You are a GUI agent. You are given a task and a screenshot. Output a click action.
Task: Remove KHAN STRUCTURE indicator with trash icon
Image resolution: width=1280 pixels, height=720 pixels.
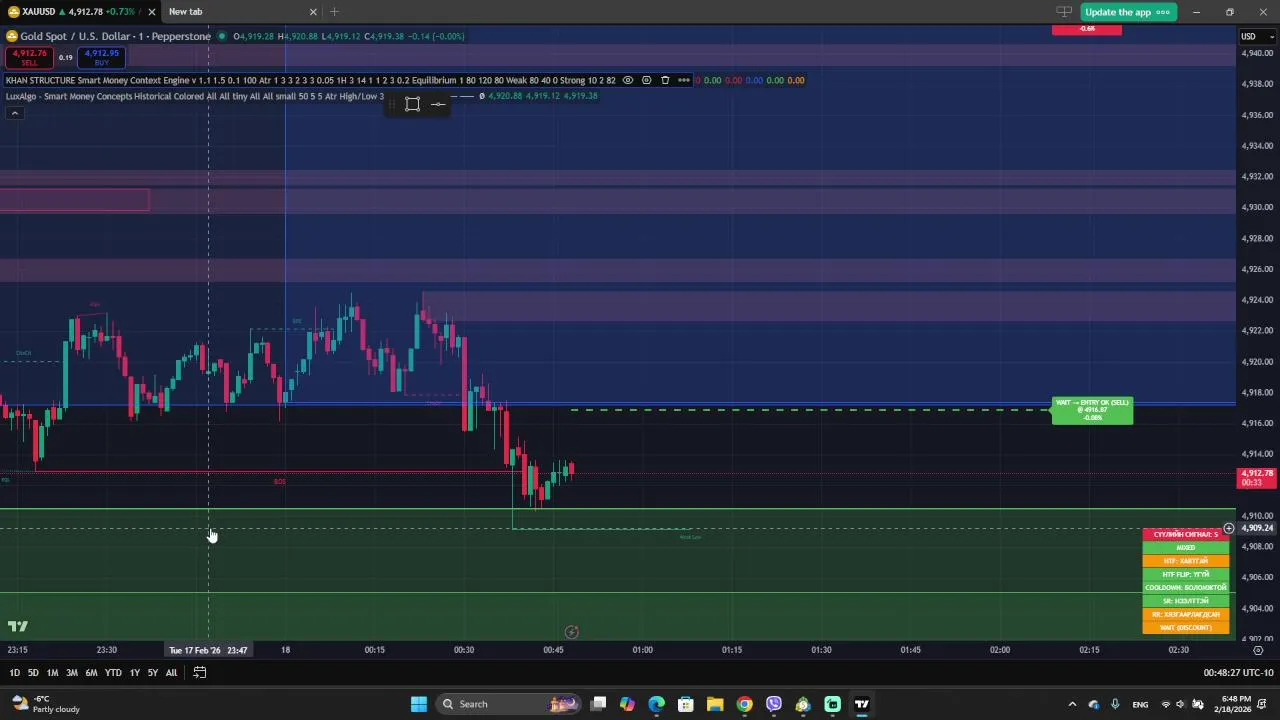[665, 80]
